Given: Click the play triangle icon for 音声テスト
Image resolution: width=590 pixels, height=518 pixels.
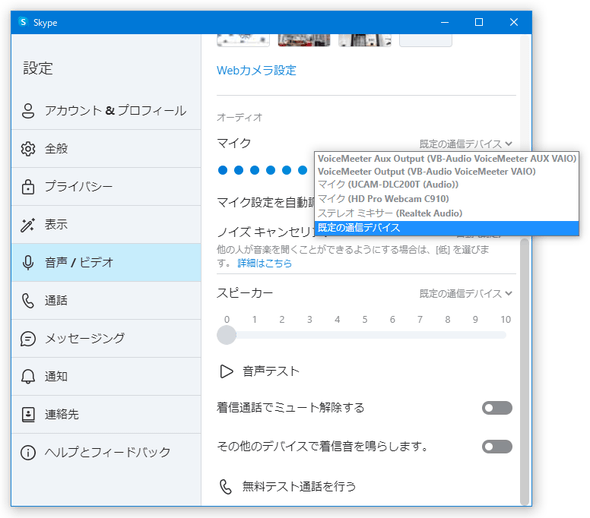Looking at the screenshot, I should tap(226, 371).
